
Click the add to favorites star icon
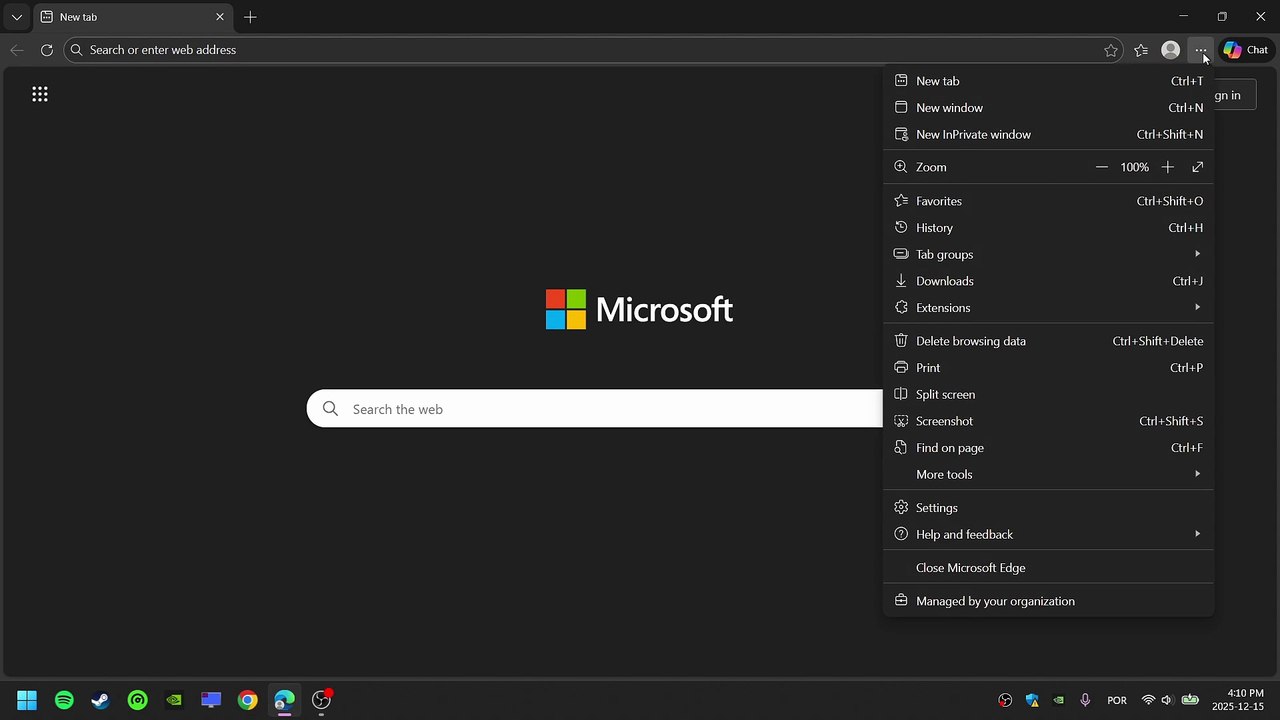tap(1111, 50)
